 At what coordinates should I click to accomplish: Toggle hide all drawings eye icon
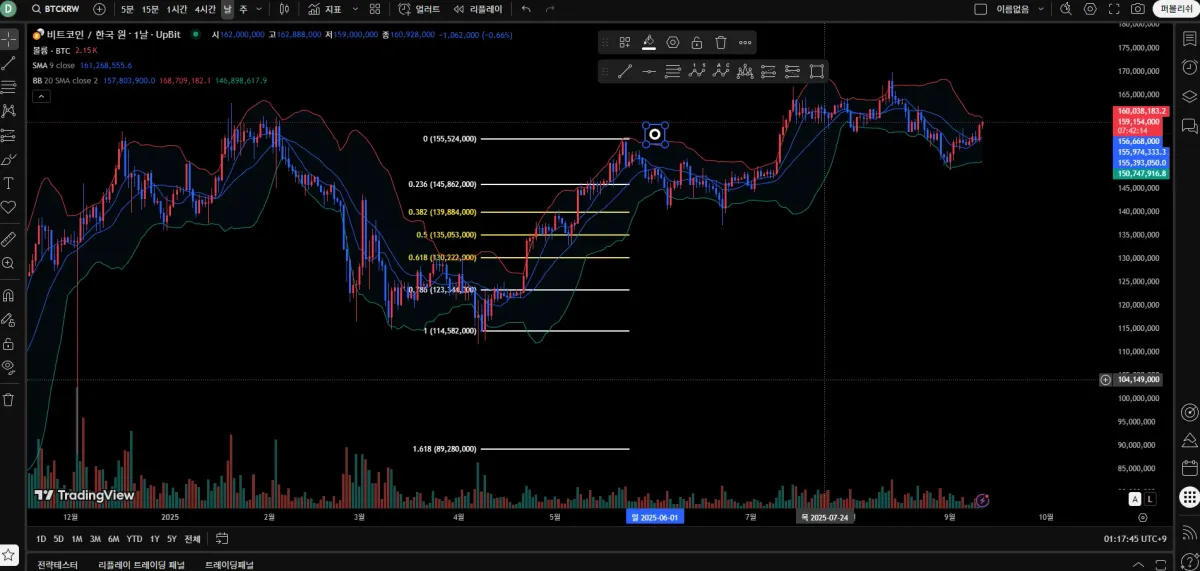9,368
